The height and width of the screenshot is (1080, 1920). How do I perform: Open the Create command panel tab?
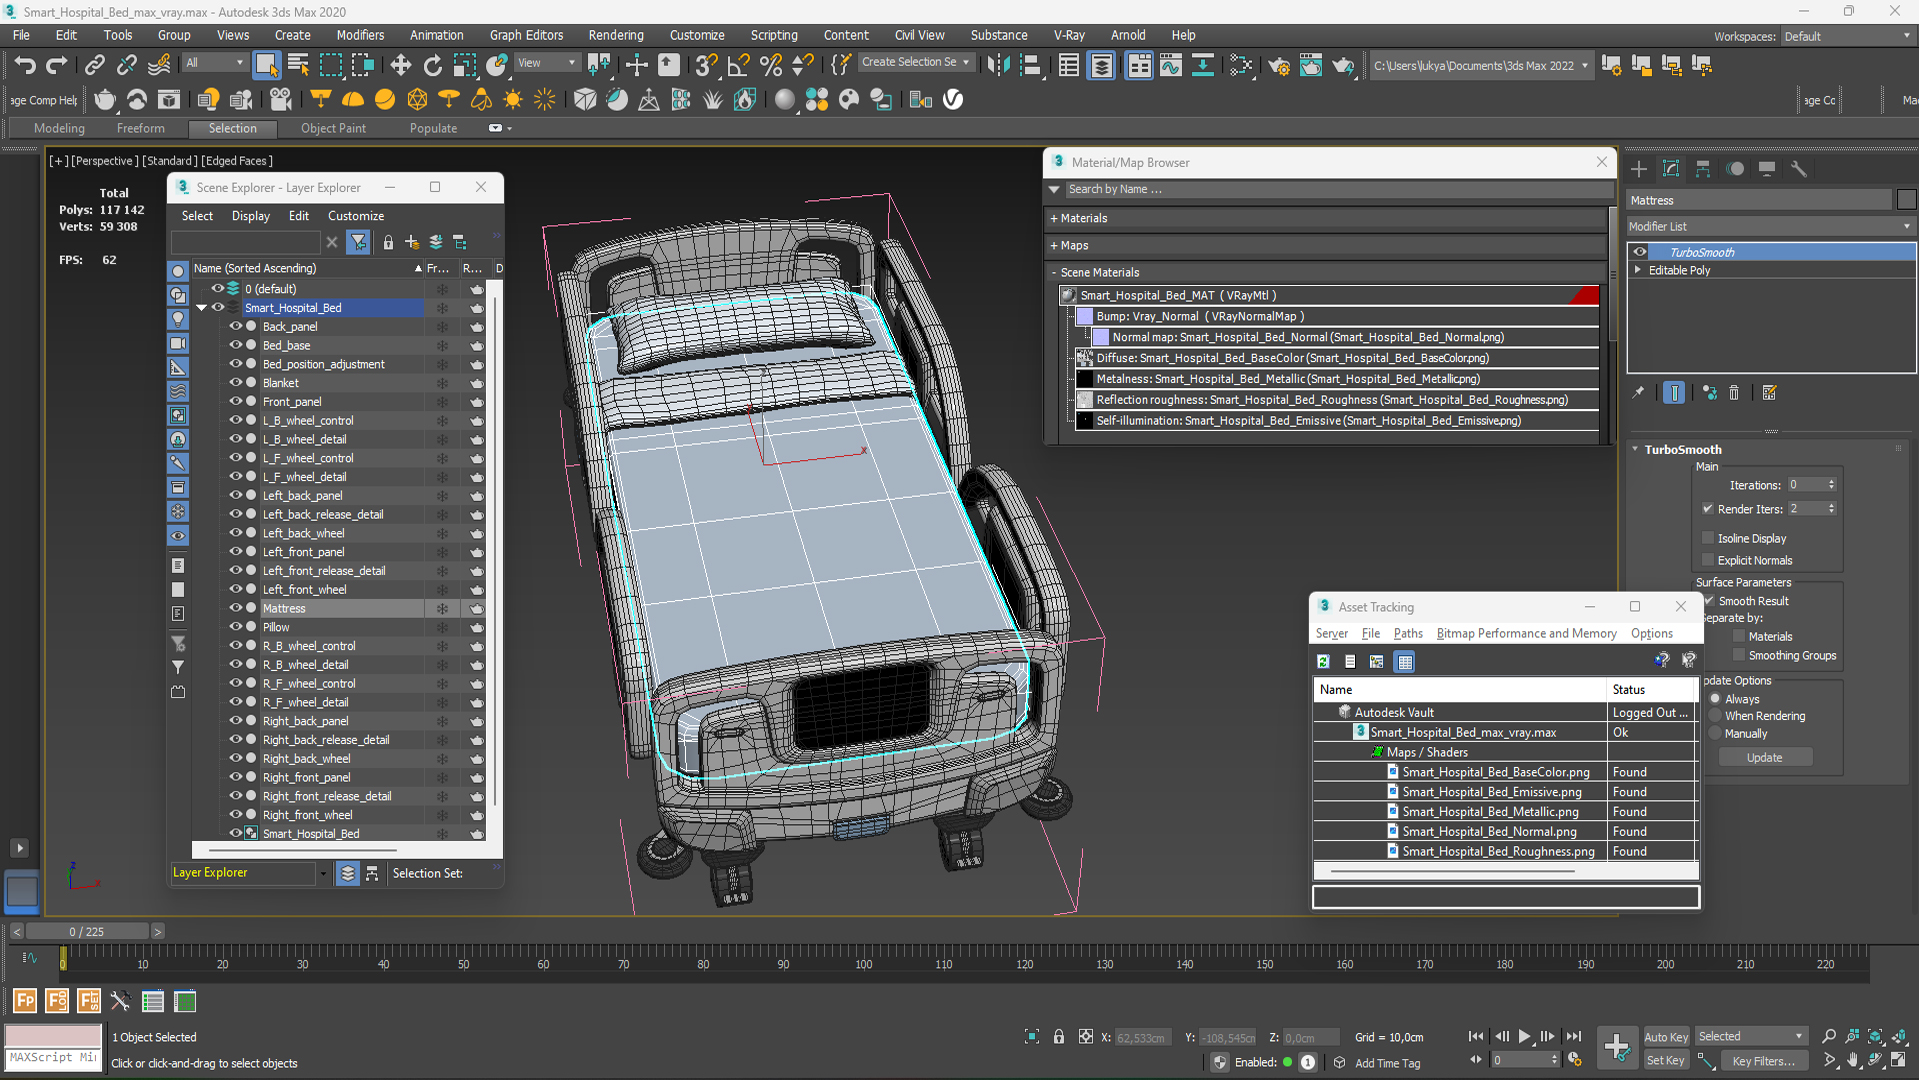coord(1639,169)
